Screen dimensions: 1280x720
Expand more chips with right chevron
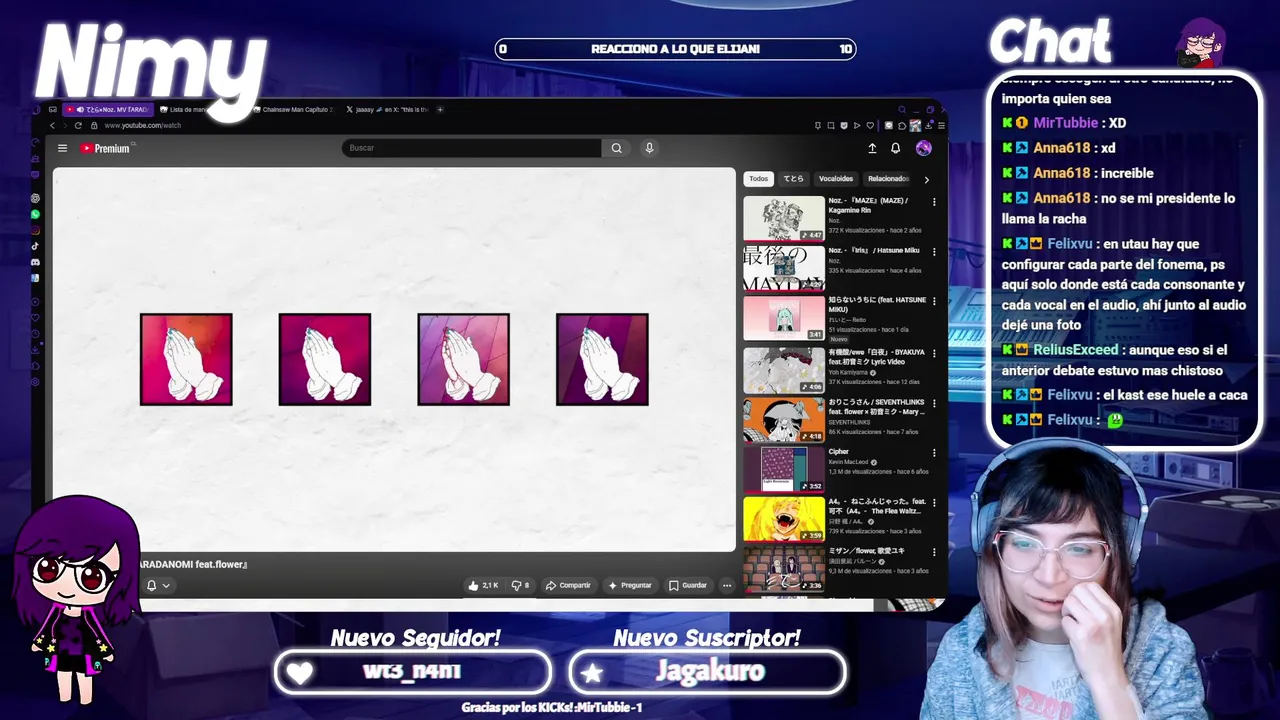pos(926,180)
